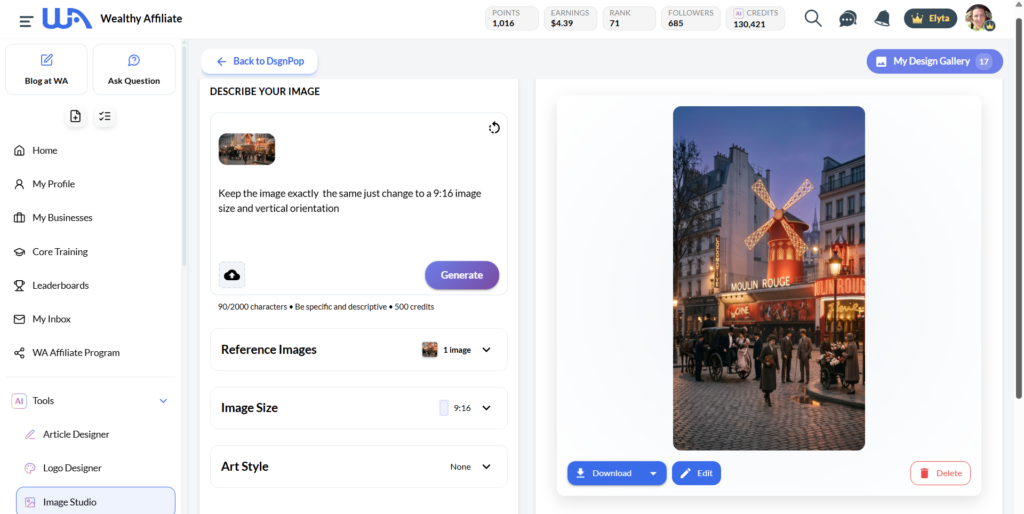Viewport: 1024px width, 514px height.
Task: Click into the image description text
Action: [349, 201]
